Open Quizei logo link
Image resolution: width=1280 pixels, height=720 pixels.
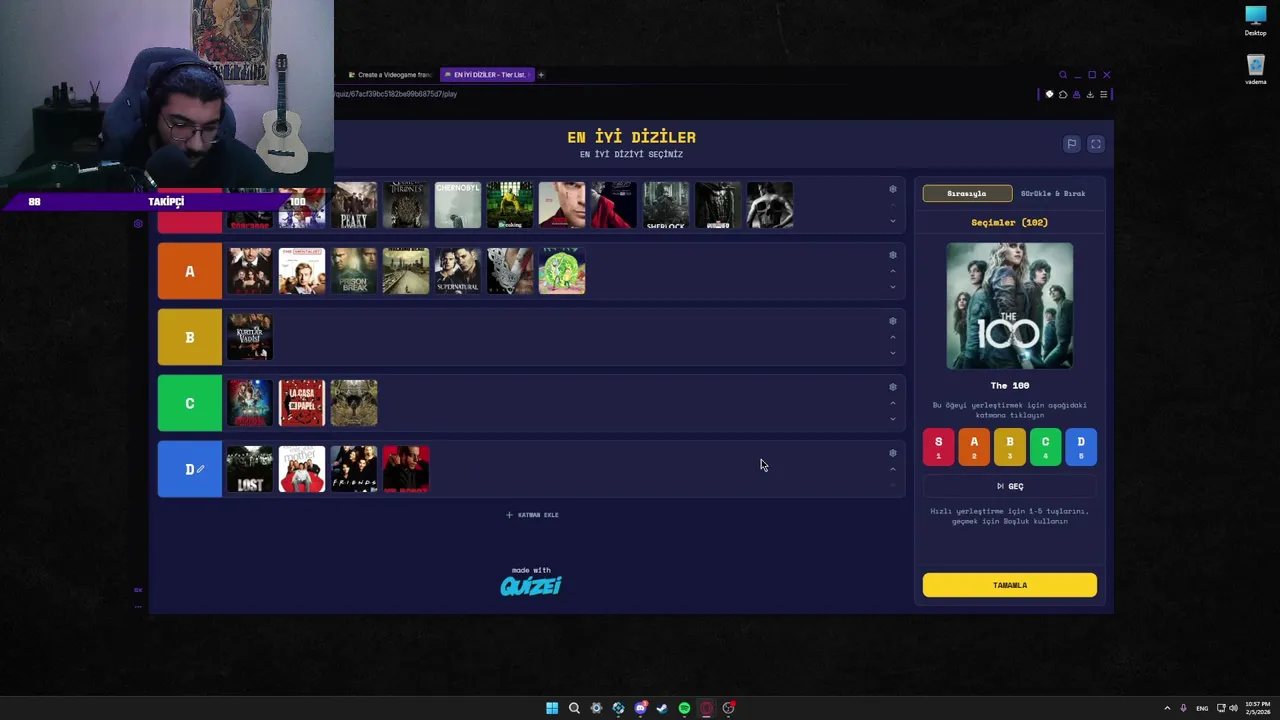coord(531,584)
